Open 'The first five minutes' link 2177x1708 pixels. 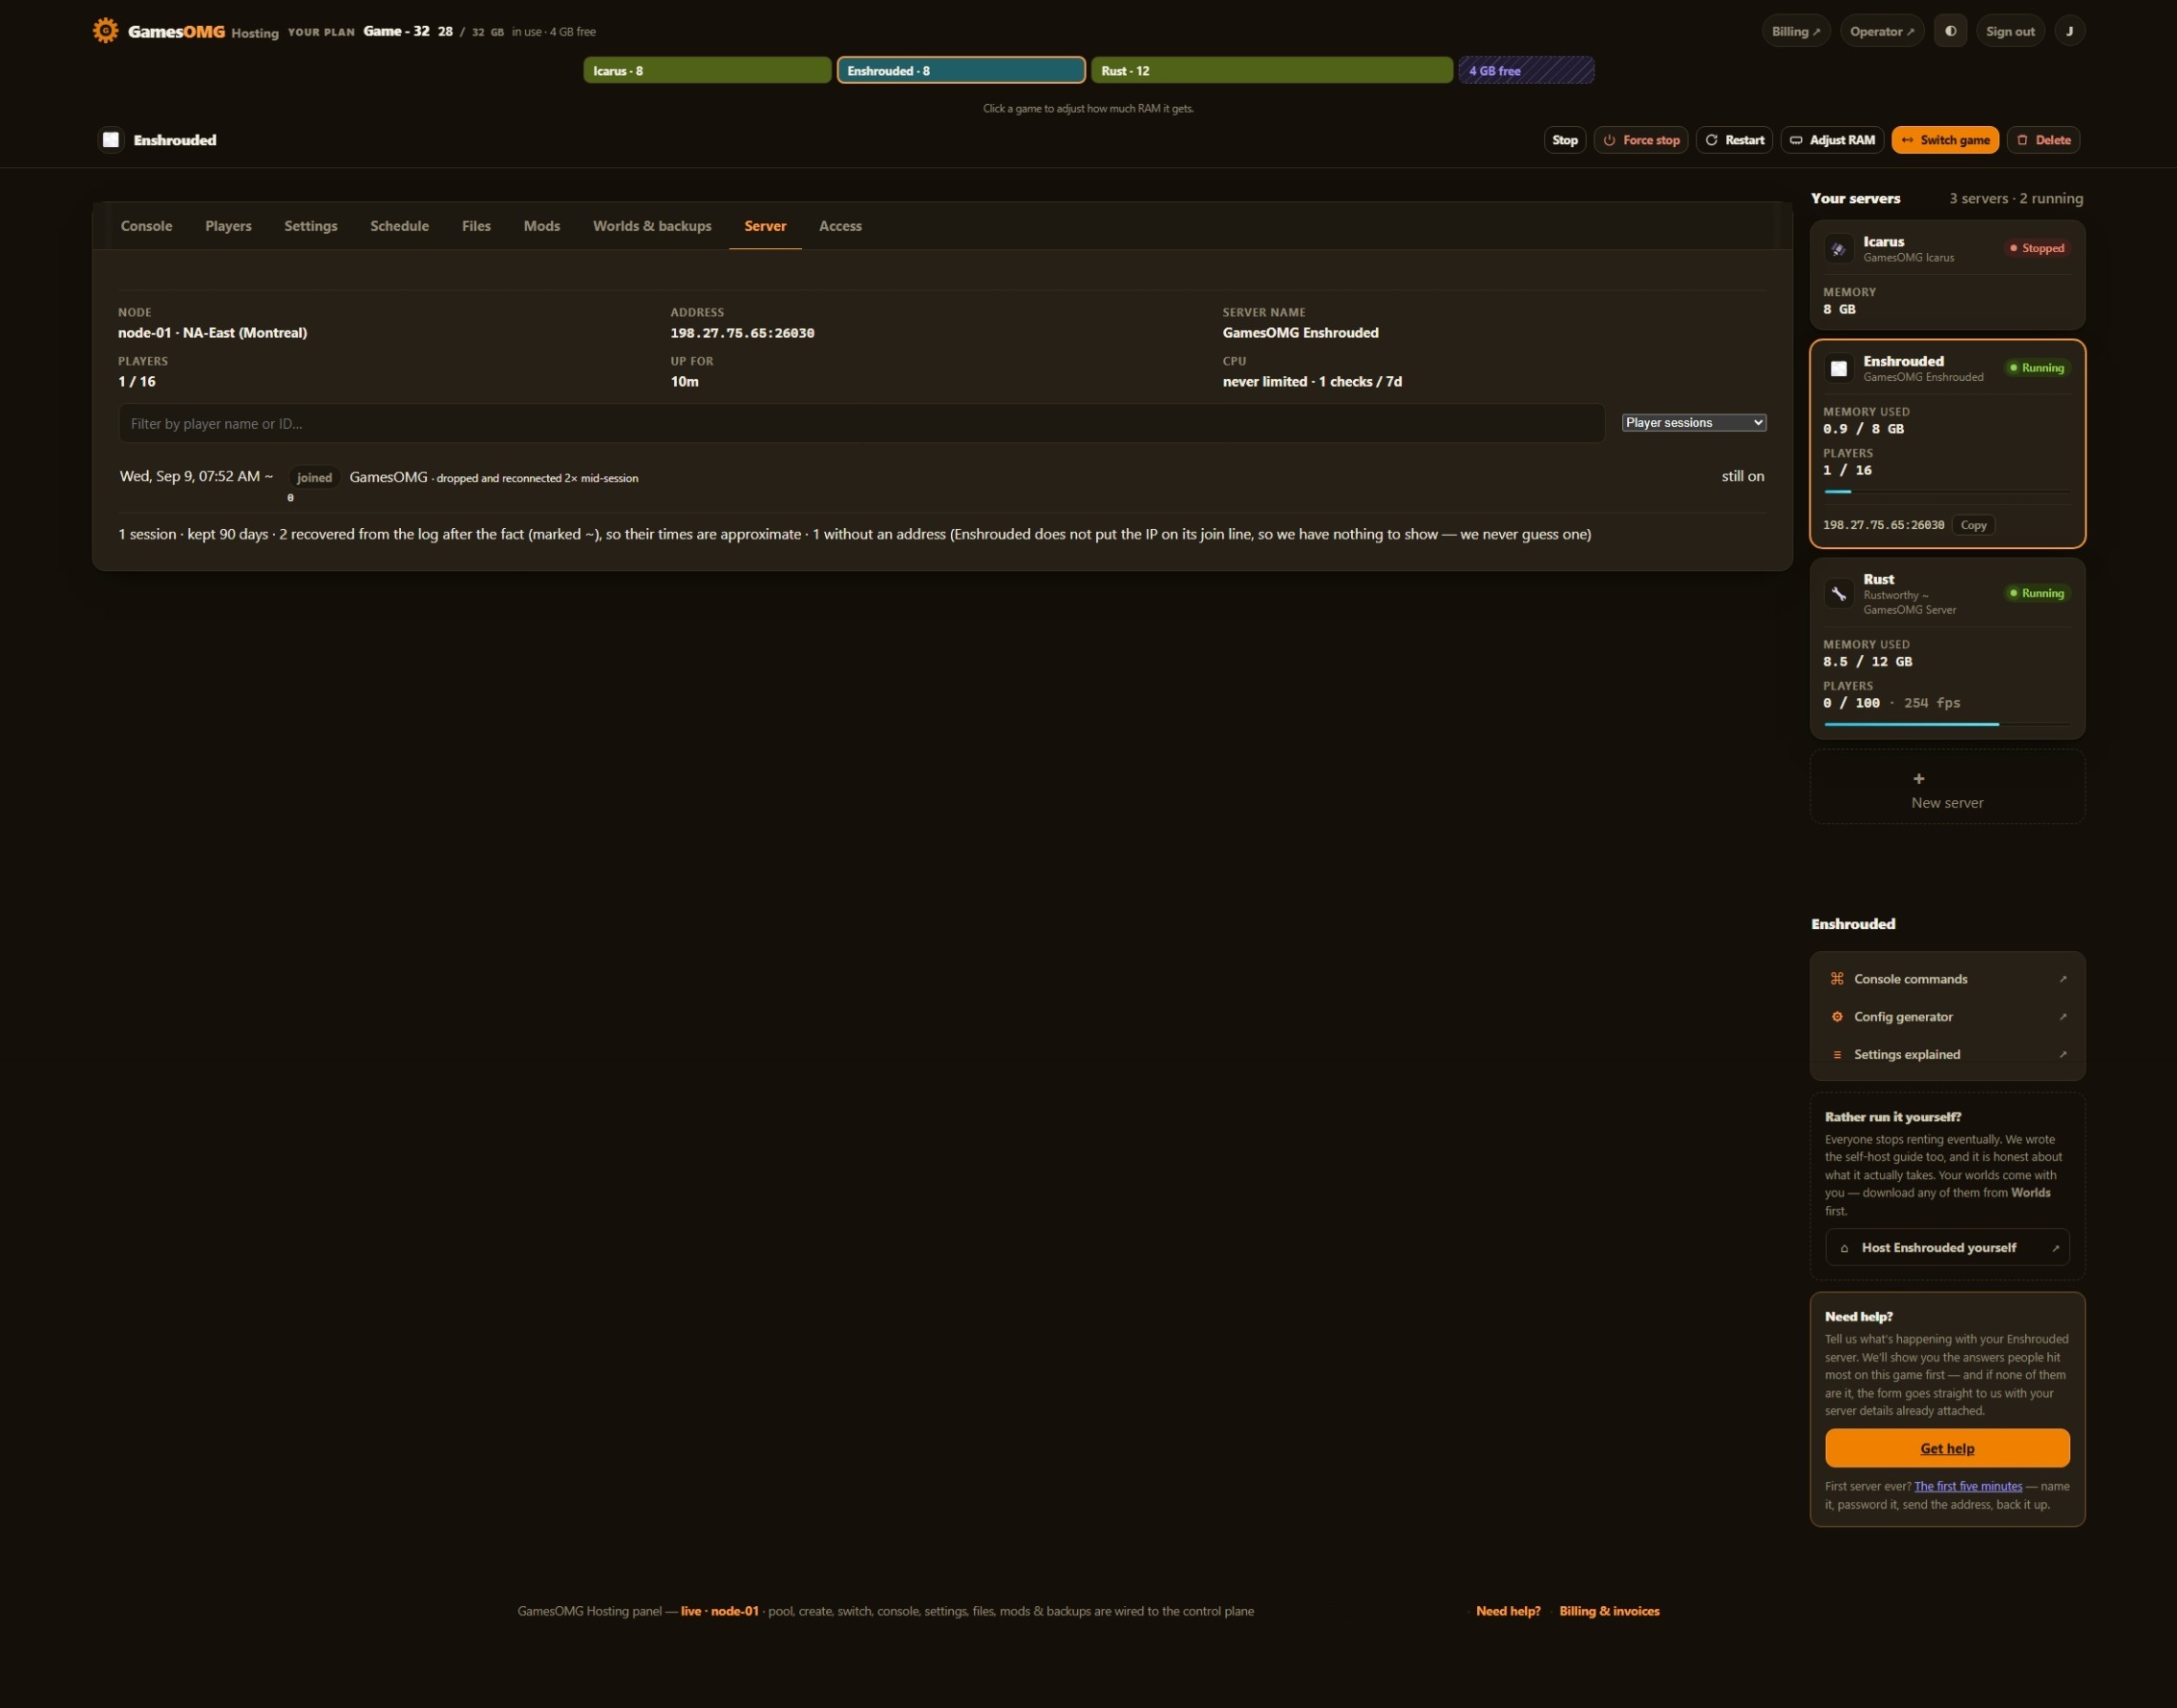tap(1967, 1487)
